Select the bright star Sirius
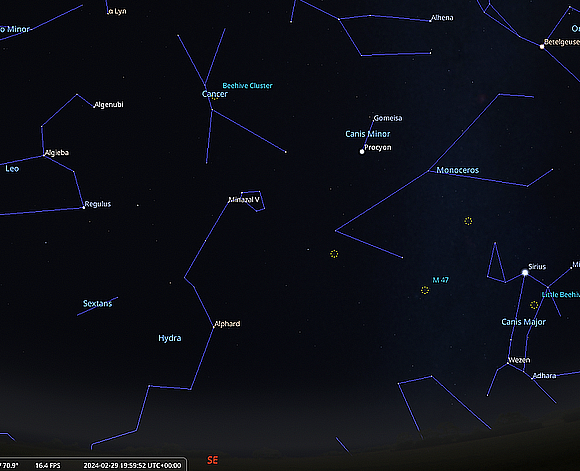 (525, 273)
